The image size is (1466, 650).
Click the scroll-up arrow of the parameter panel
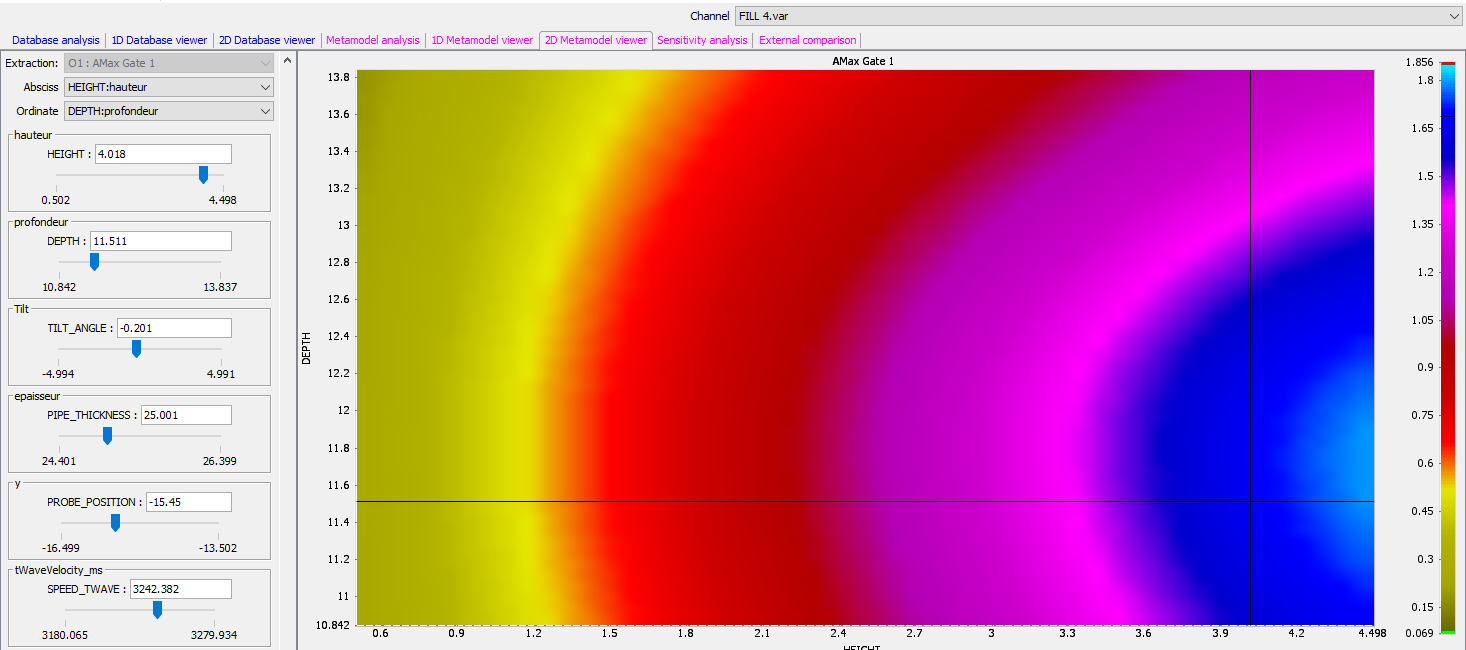(287, 61)
